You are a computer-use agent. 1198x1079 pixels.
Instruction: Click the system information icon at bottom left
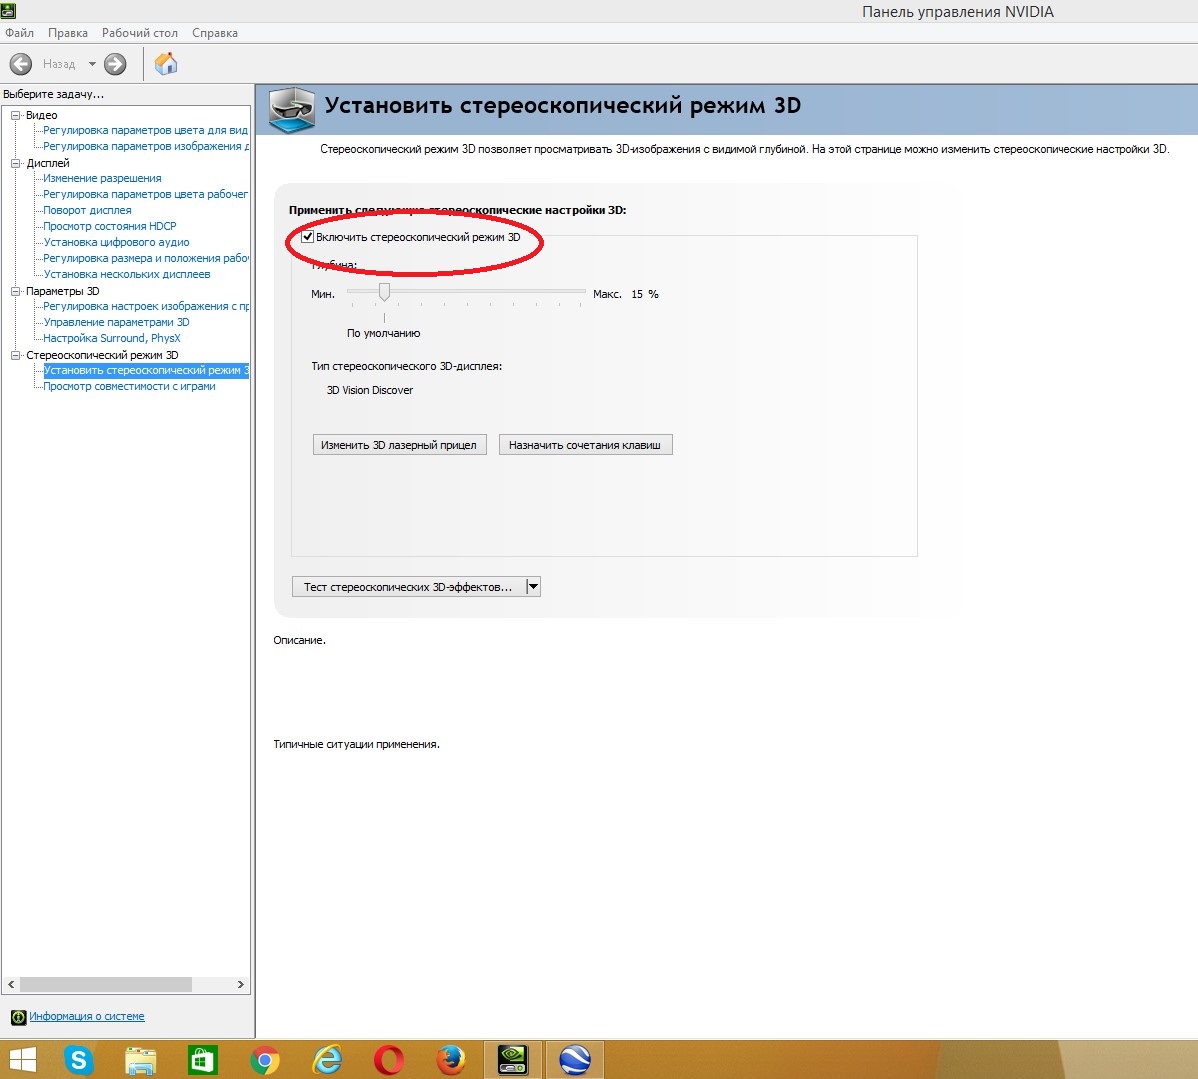(x=18, y=1017)
